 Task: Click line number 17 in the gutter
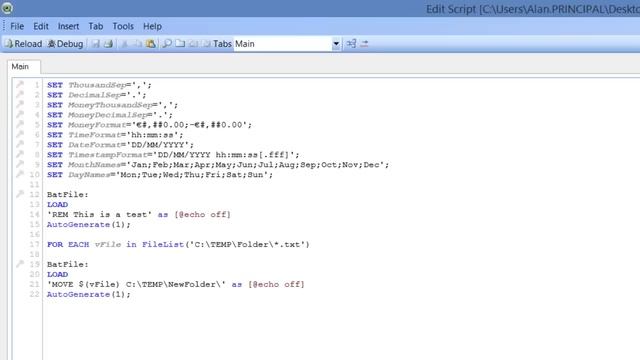pos(35,244)
